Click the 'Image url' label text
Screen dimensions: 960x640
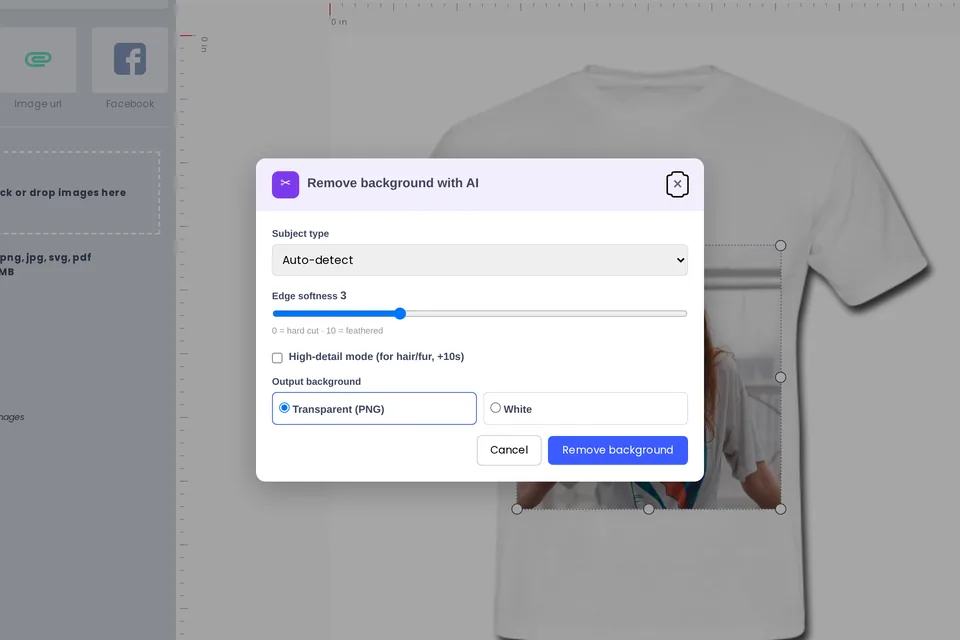[38, 104]
